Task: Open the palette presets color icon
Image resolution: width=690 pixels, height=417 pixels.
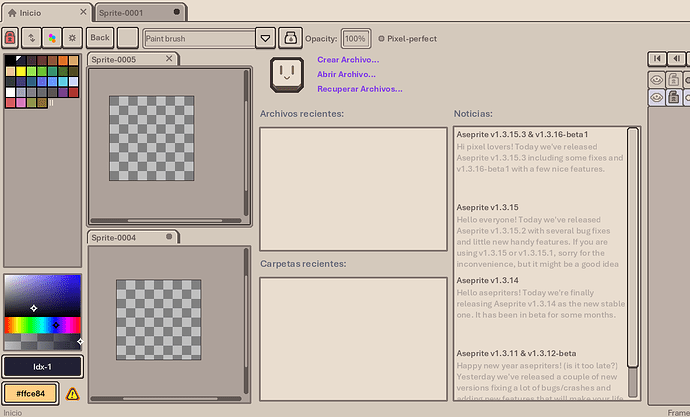Action: click(x=51, y=38)
